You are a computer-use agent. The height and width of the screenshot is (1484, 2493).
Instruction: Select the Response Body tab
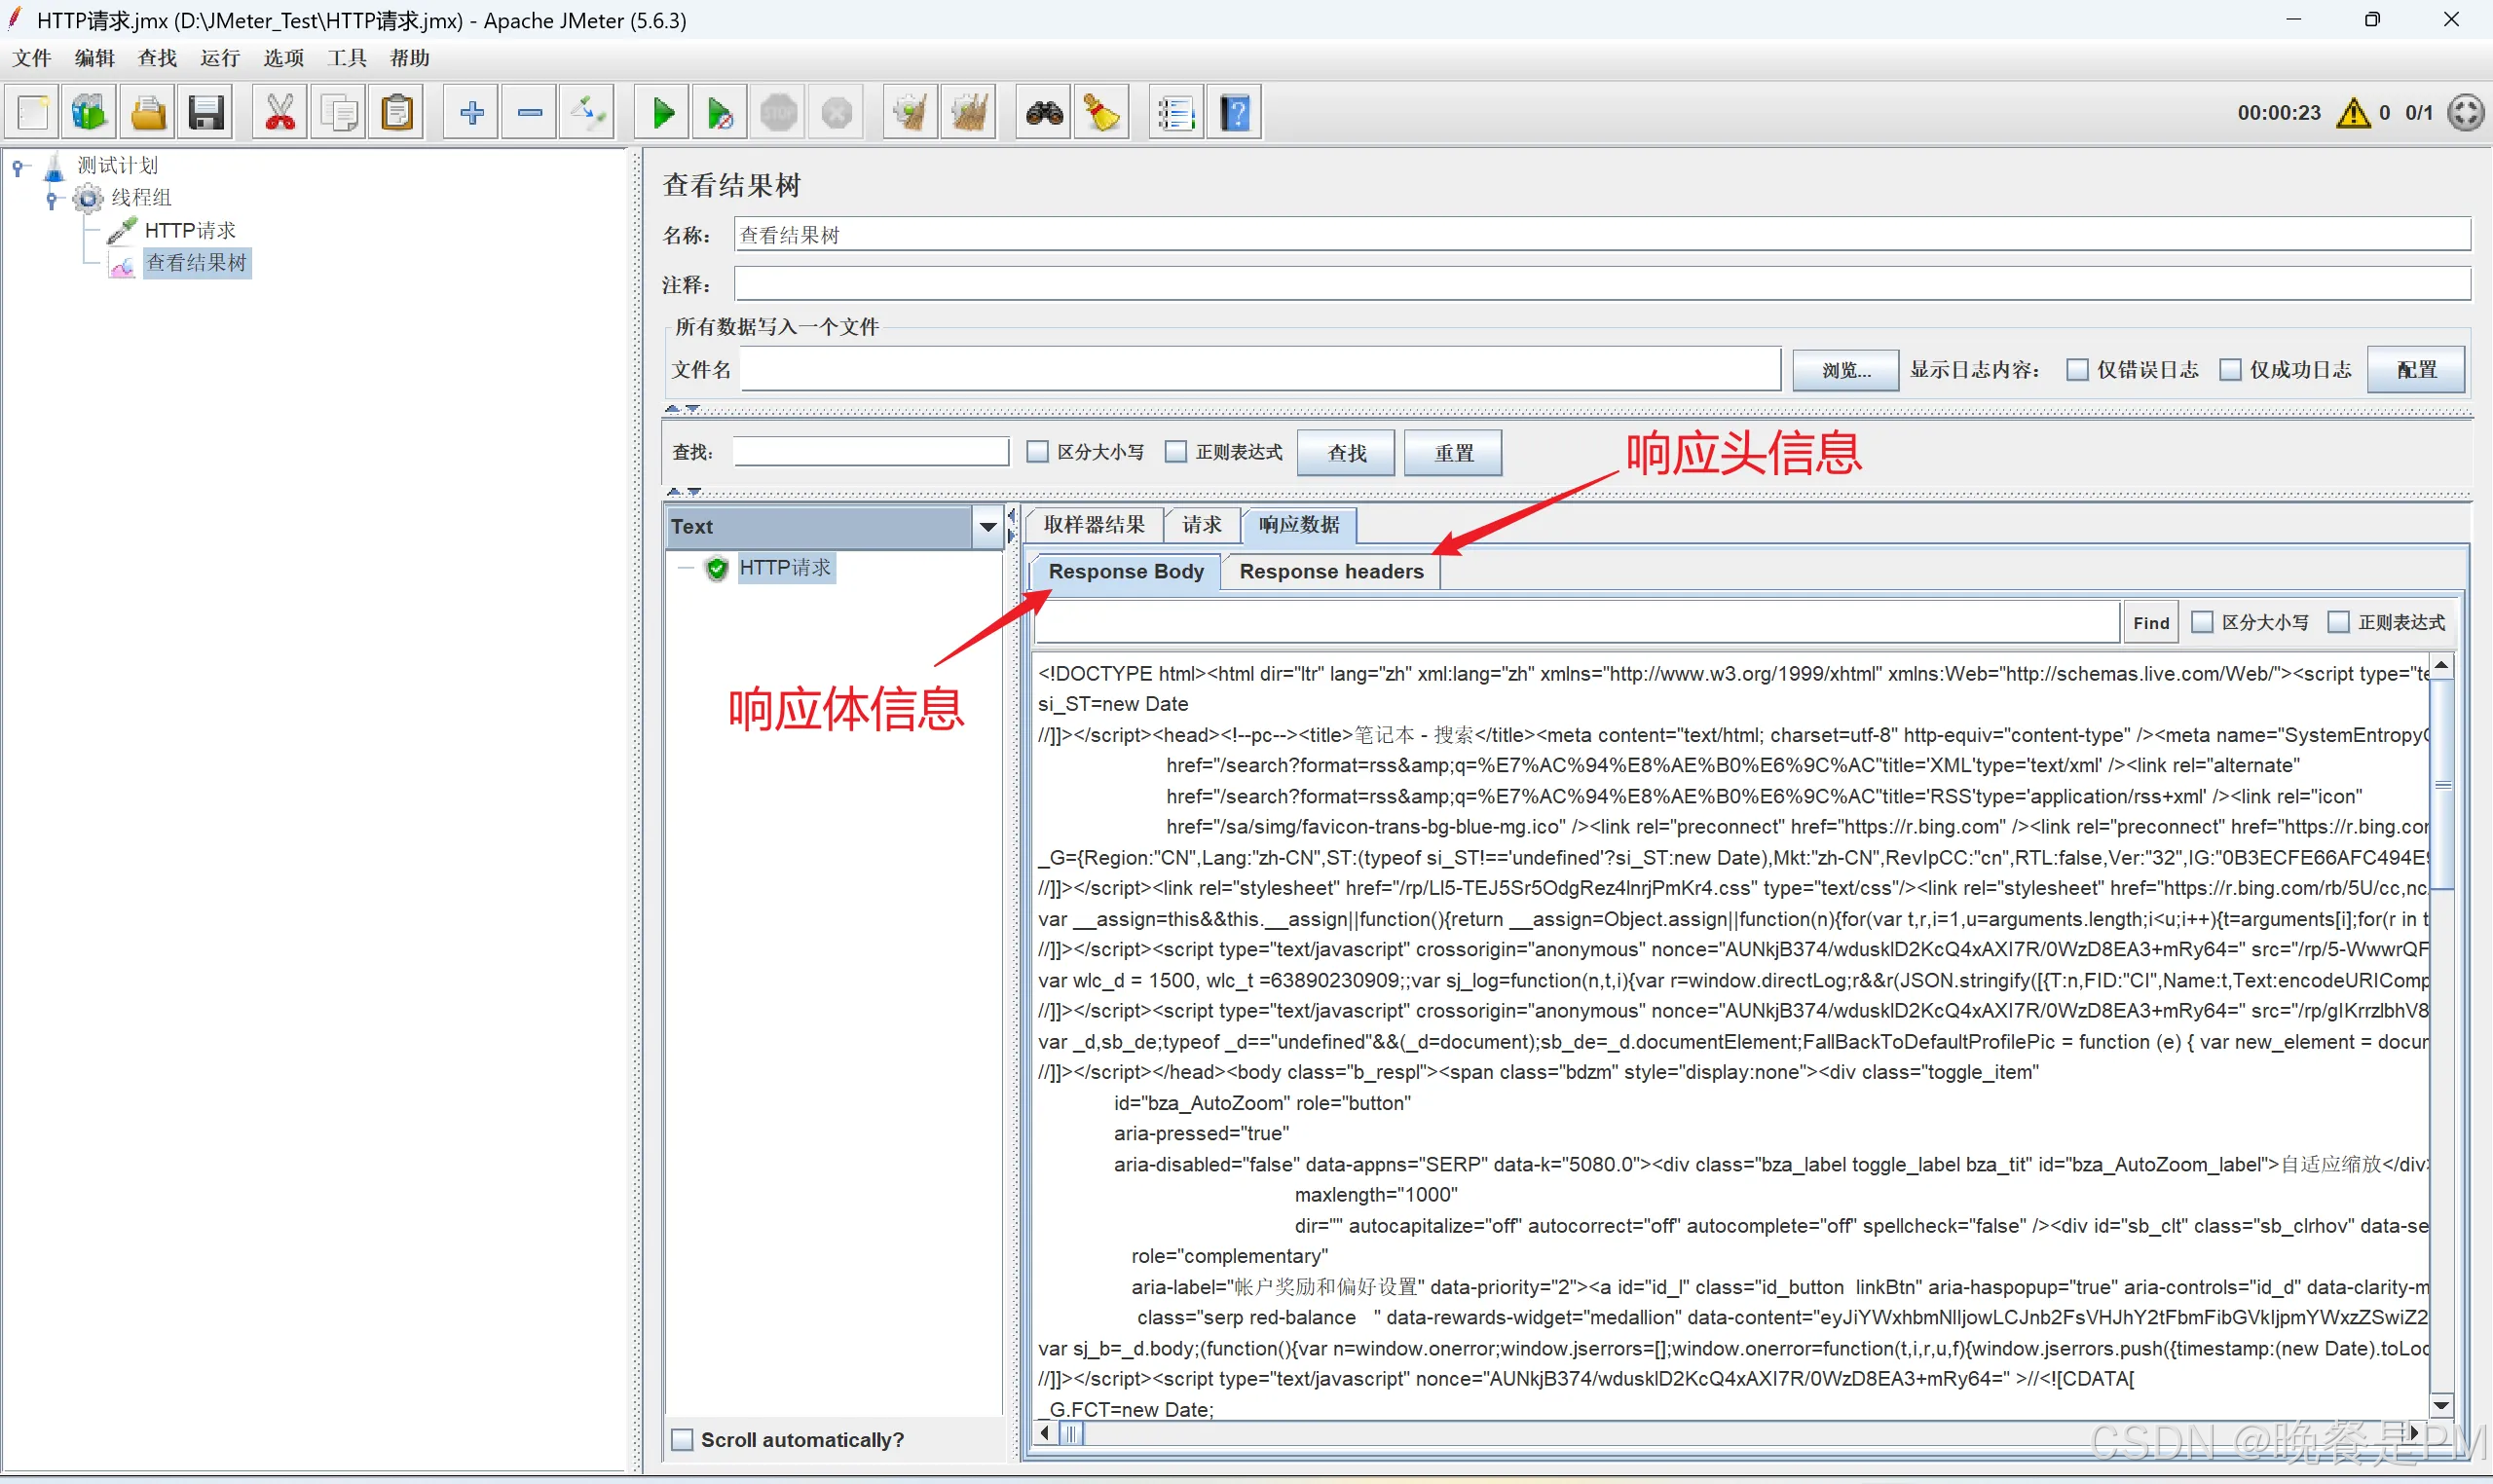(1126, 572)
